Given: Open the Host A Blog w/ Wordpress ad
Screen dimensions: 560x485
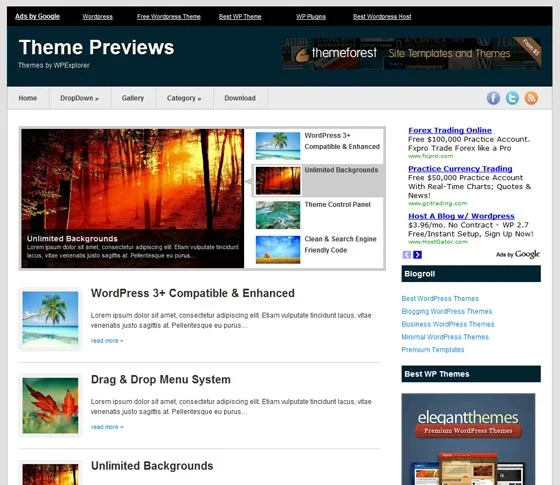Looking at the screenshot, I should pyautogui.click(x=461, y=216).
